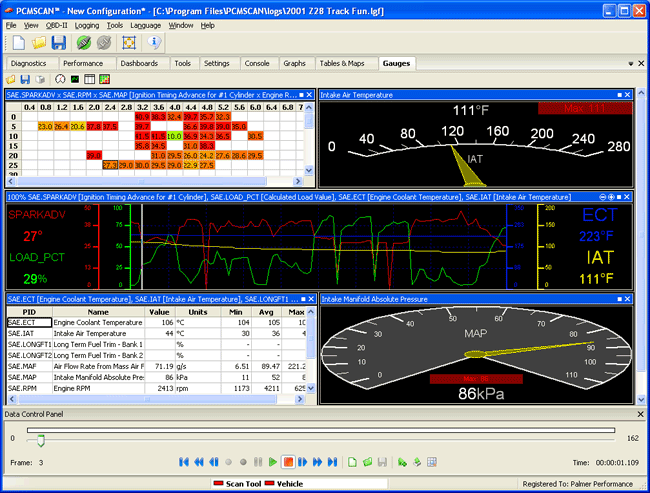Add a table view via grid icon
The height and width of the screenshot is (493, 650).
(89, 79)
